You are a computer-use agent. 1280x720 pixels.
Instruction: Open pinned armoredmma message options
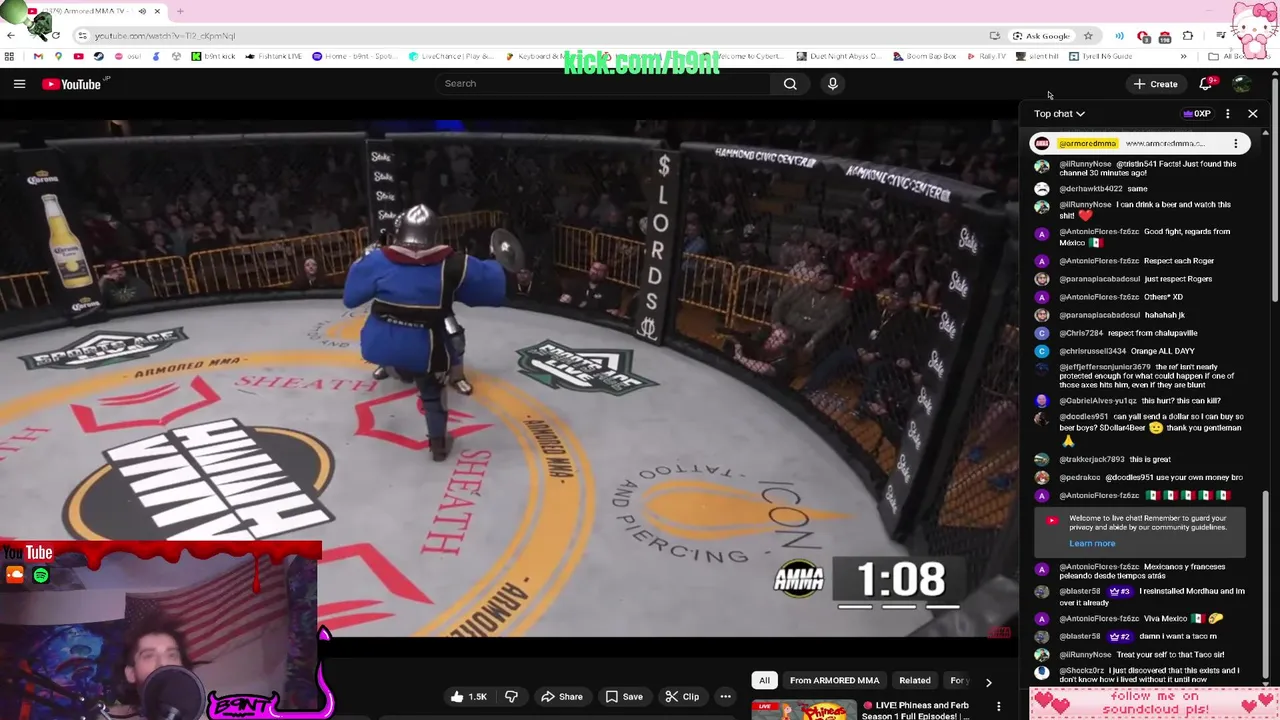click(x=1235, y=144)
